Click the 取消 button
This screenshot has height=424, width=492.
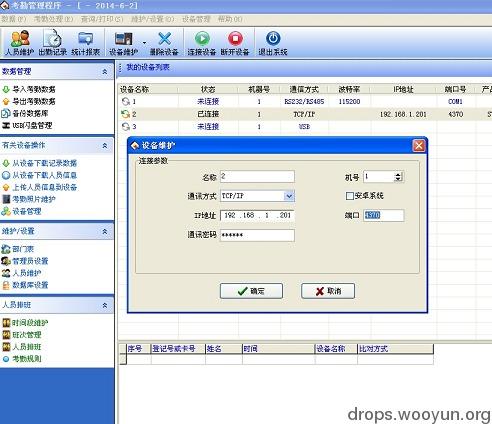tap(328, 291)
